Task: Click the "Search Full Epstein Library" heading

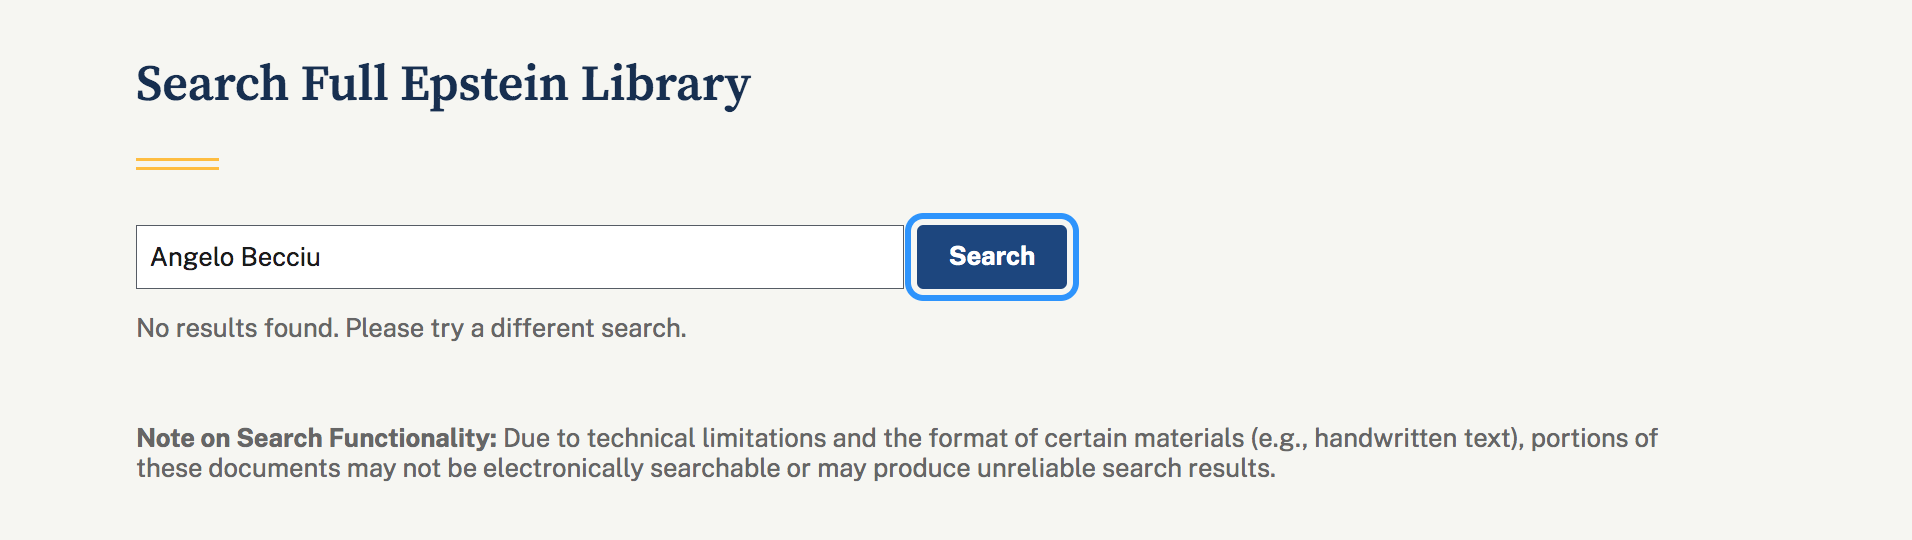Action: tap(443, 84)
